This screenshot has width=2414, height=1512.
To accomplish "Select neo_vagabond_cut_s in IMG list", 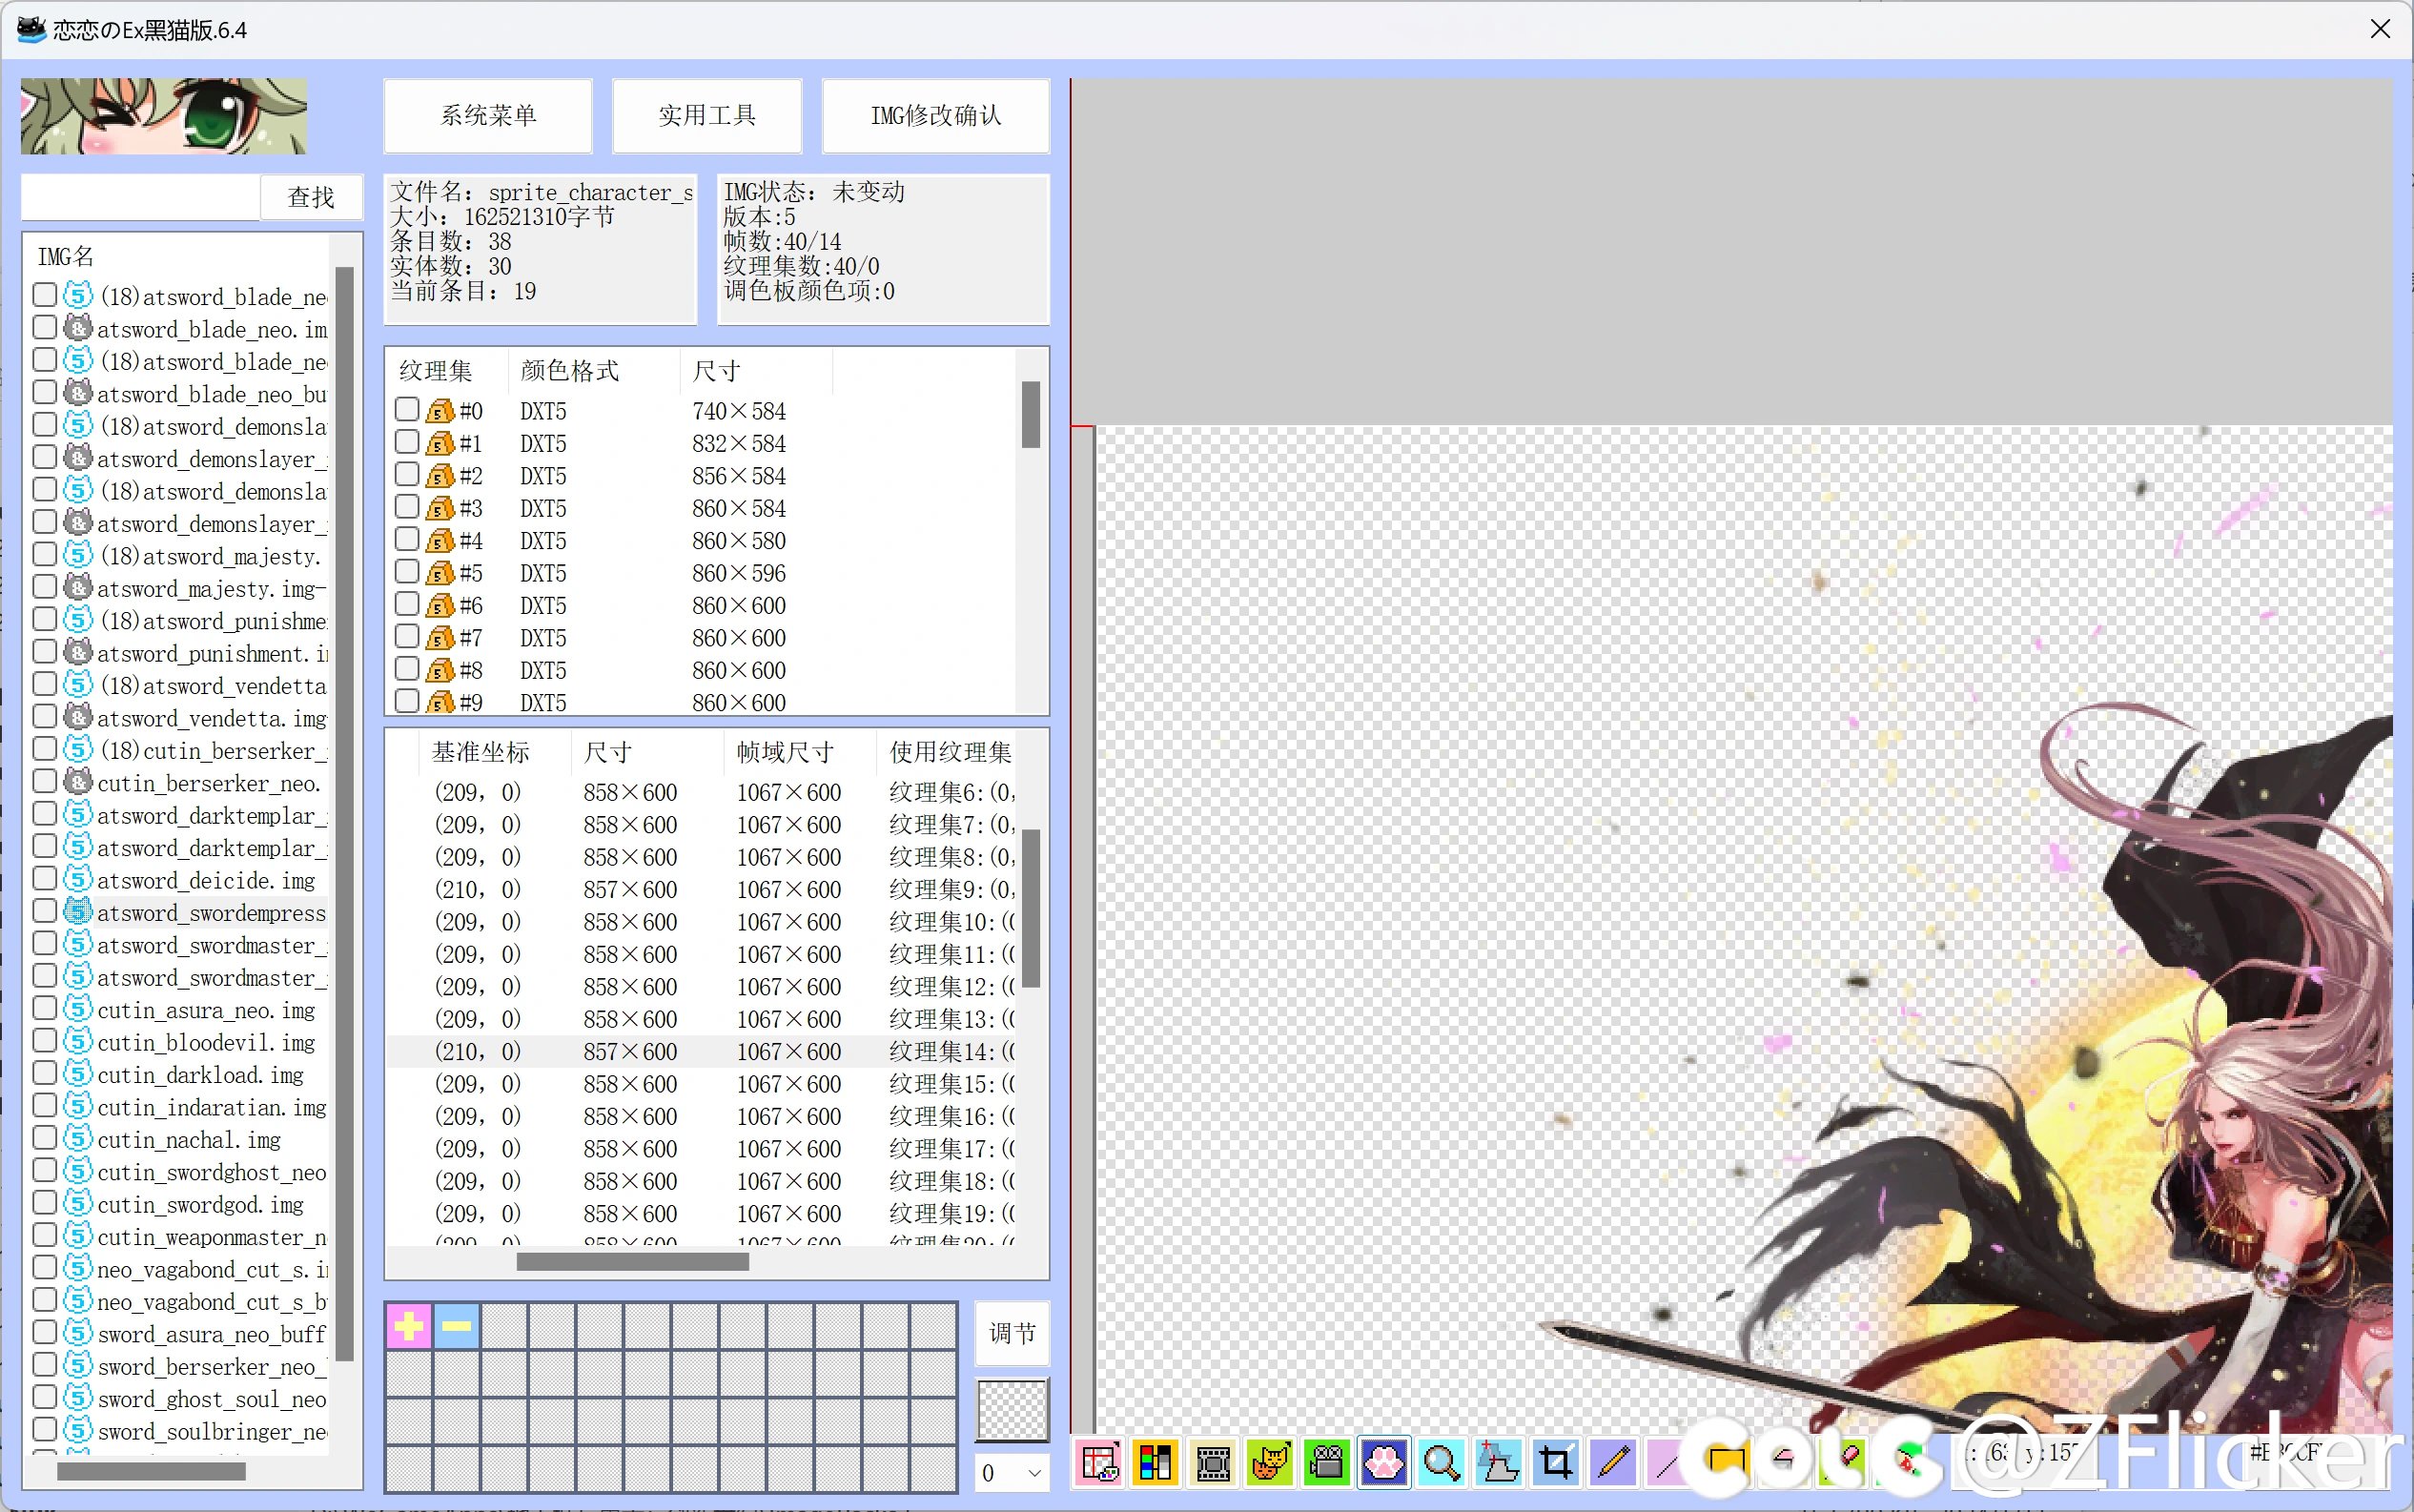I will (212, 1269).
